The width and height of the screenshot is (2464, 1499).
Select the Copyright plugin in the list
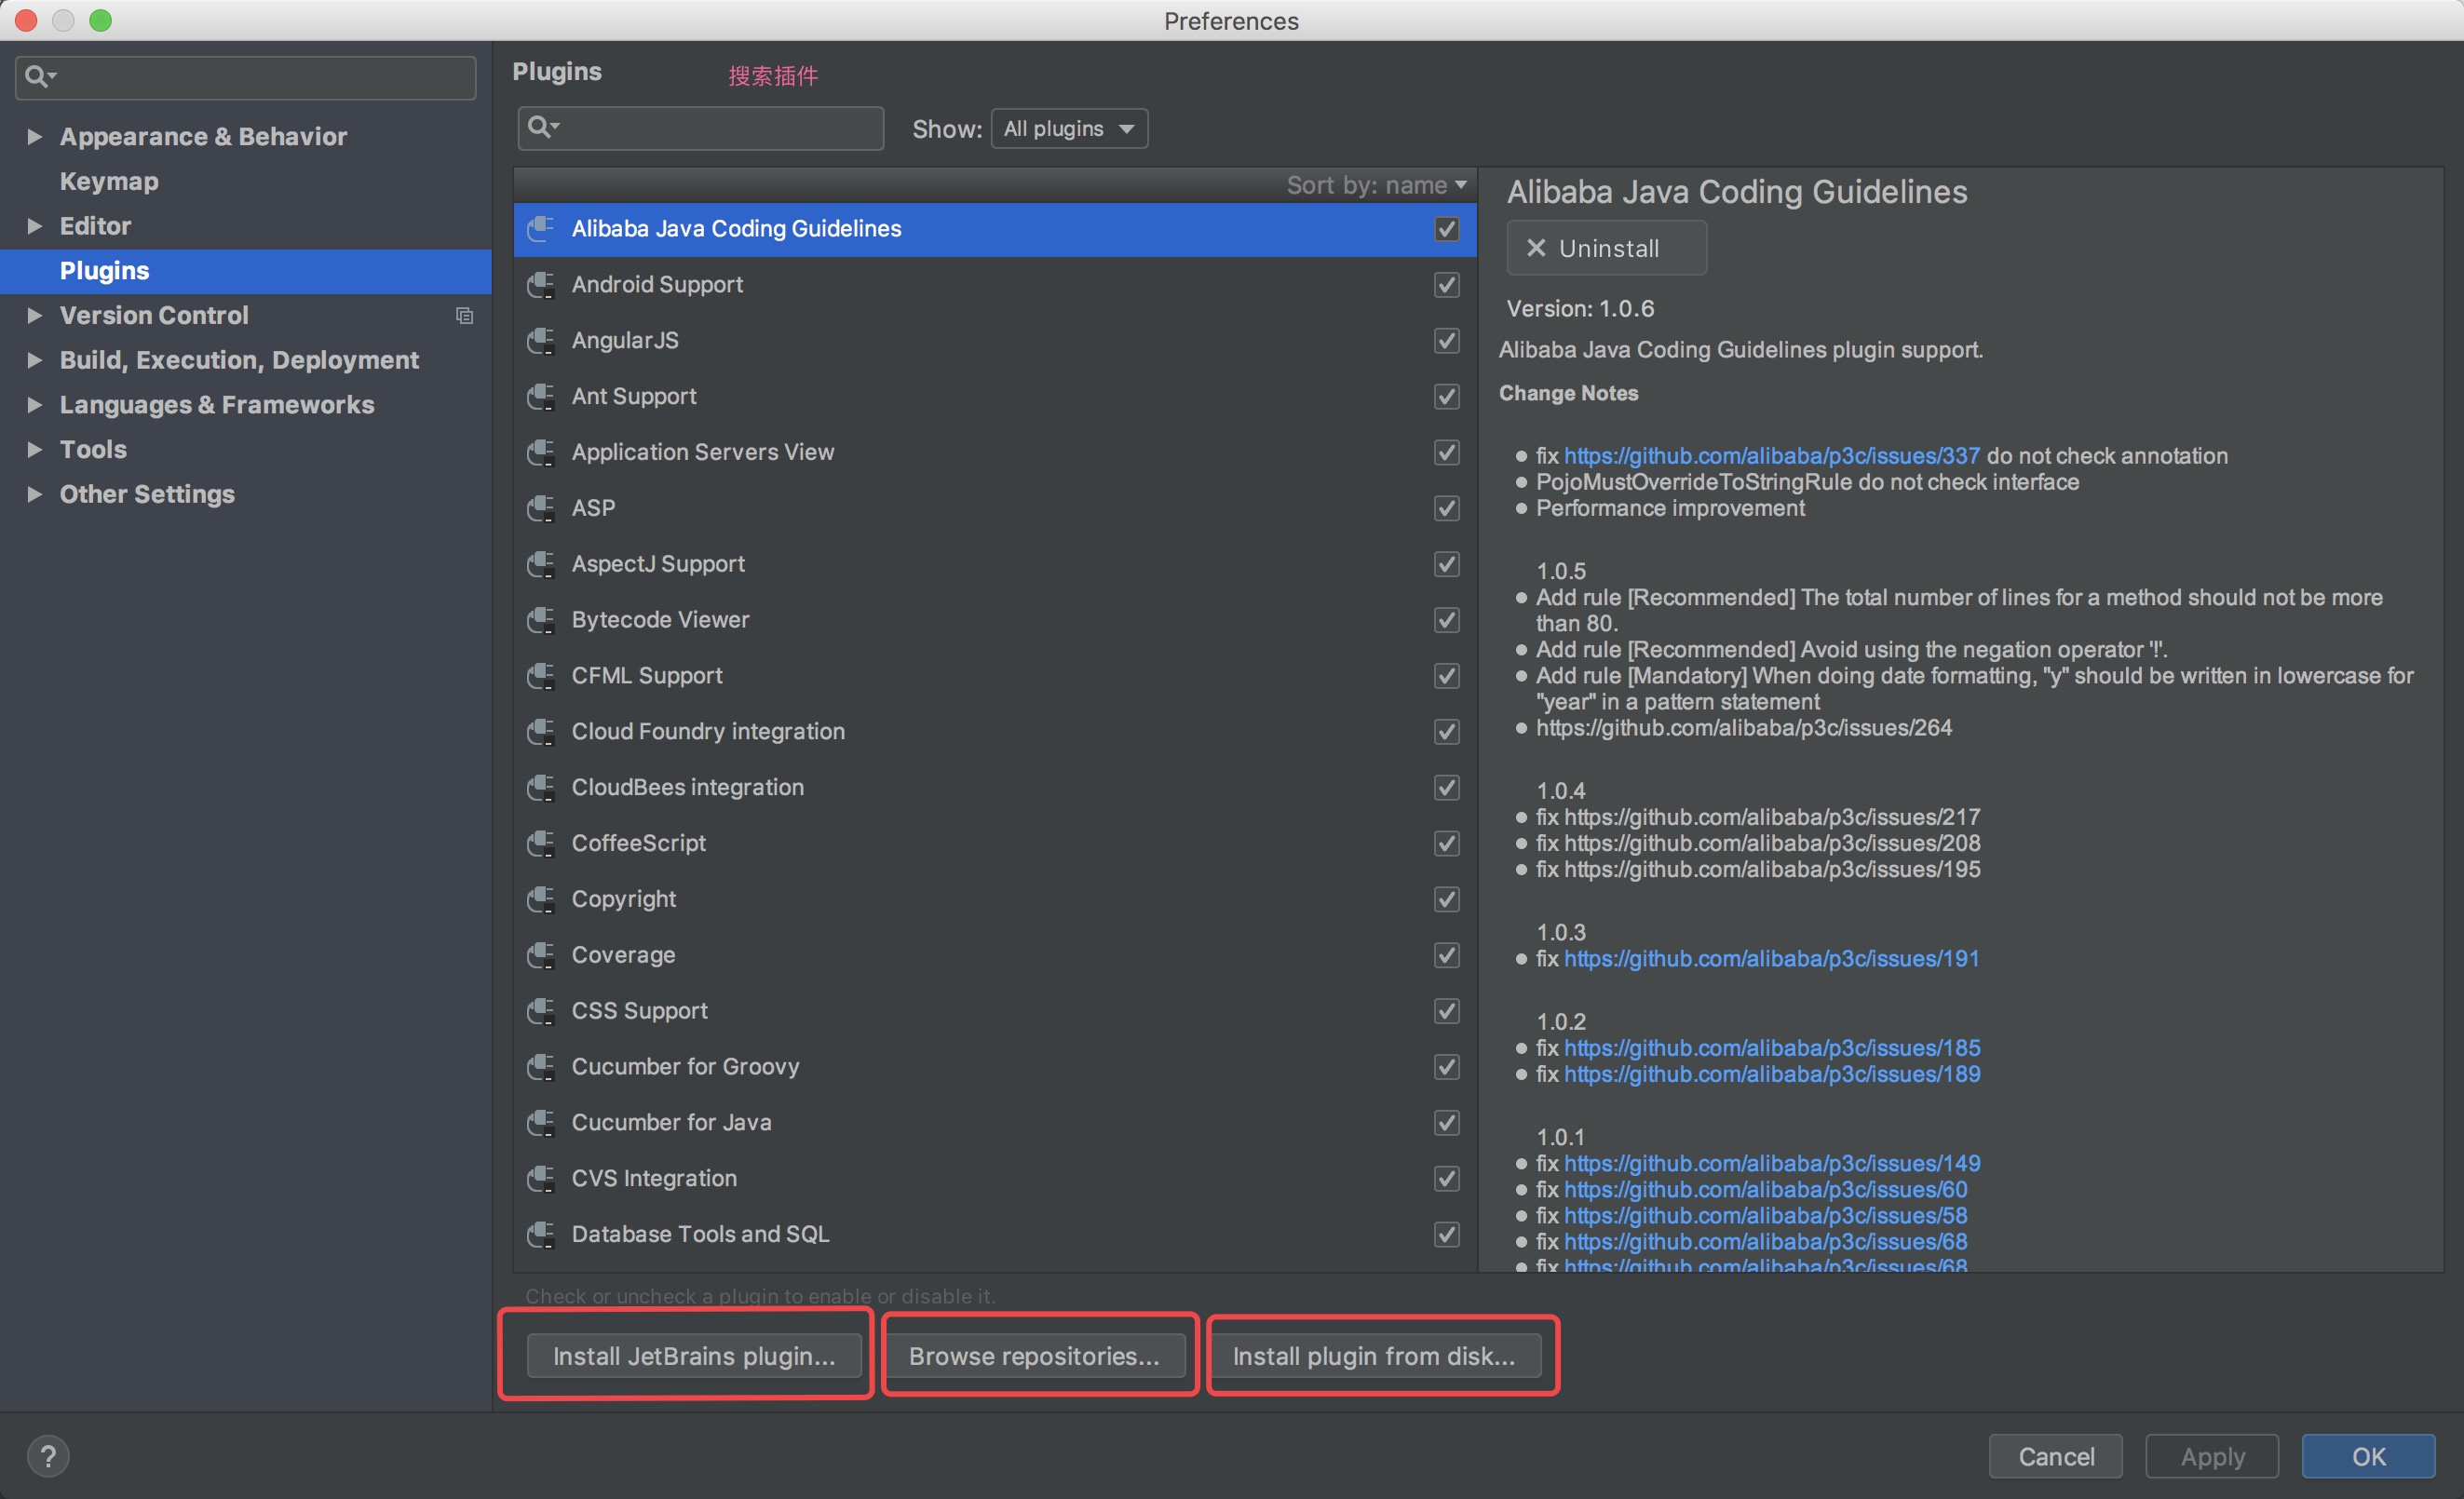click(x=624, y=899)
